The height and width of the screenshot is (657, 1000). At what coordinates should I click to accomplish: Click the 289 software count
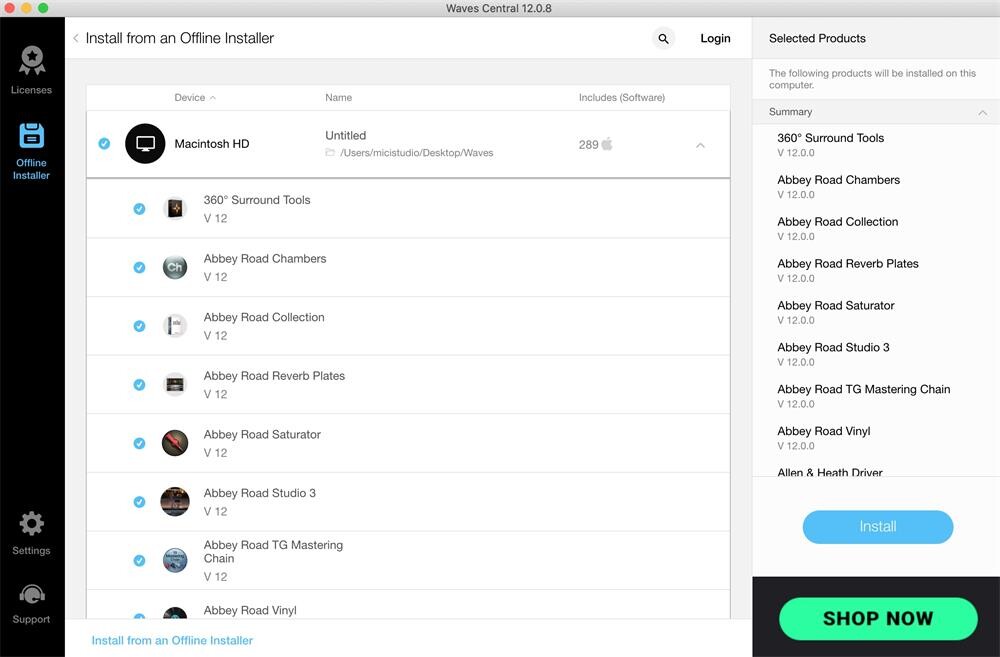[588, 145]
